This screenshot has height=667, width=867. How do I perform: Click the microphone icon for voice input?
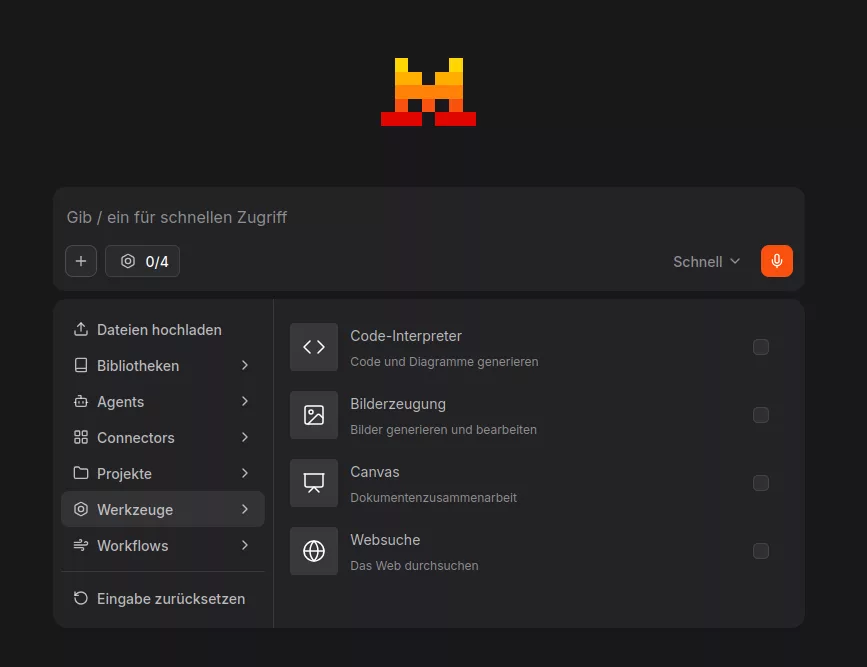pyautogui.click(x=776, y=261)
